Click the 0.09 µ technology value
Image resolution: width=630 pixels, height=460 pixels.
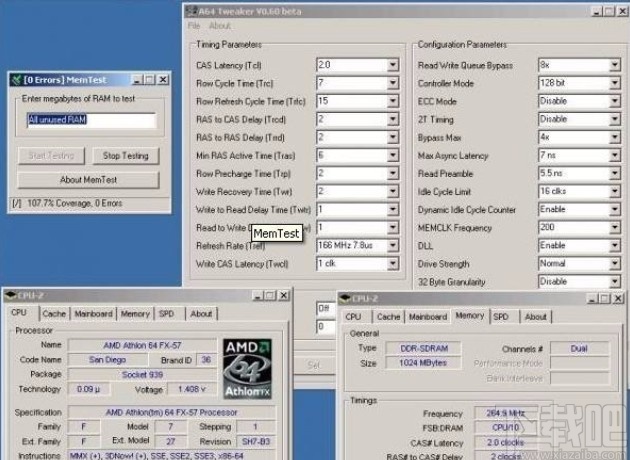88,389
